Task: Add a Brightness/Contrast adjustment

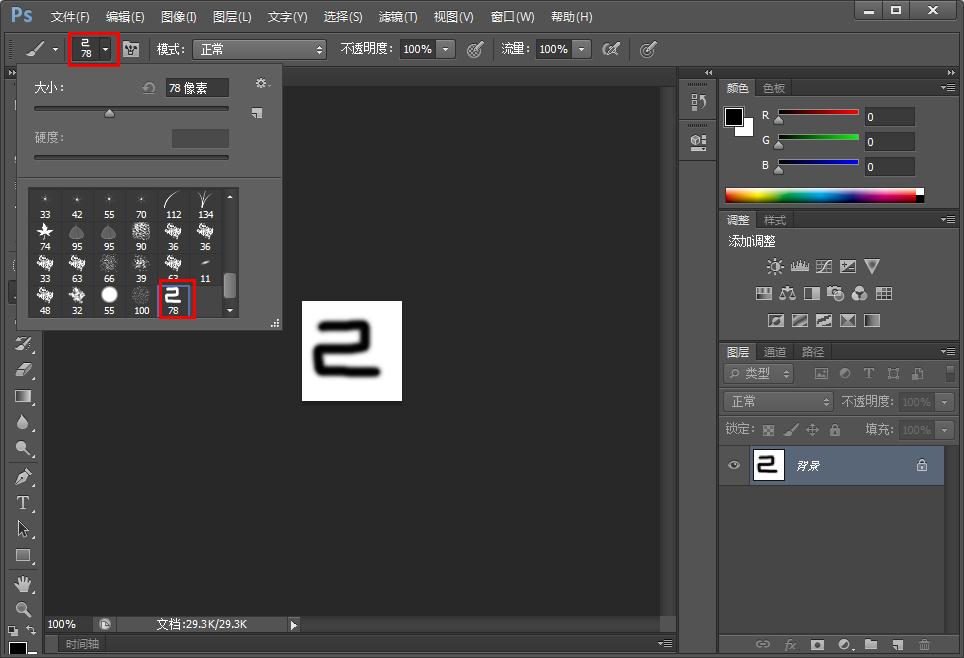Action: [x=774, y=267]
